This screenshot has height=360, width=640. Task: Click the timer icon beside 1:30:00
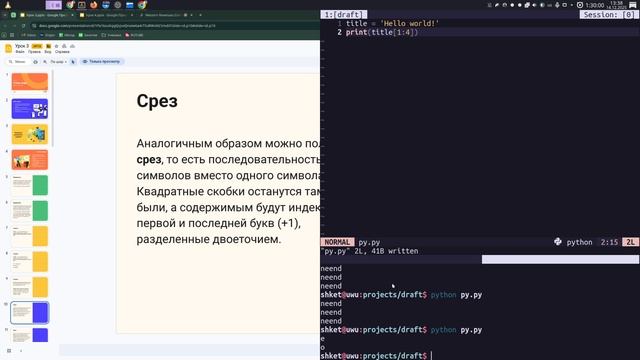click(580, 5)
